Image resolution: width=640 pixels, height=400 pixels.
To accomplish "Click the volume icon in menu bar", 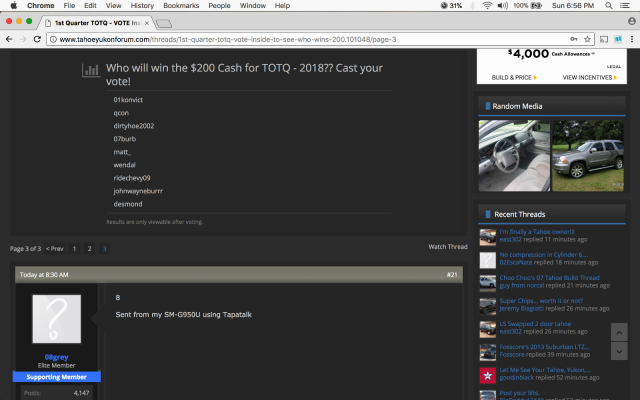I will [x=502, y=5].
